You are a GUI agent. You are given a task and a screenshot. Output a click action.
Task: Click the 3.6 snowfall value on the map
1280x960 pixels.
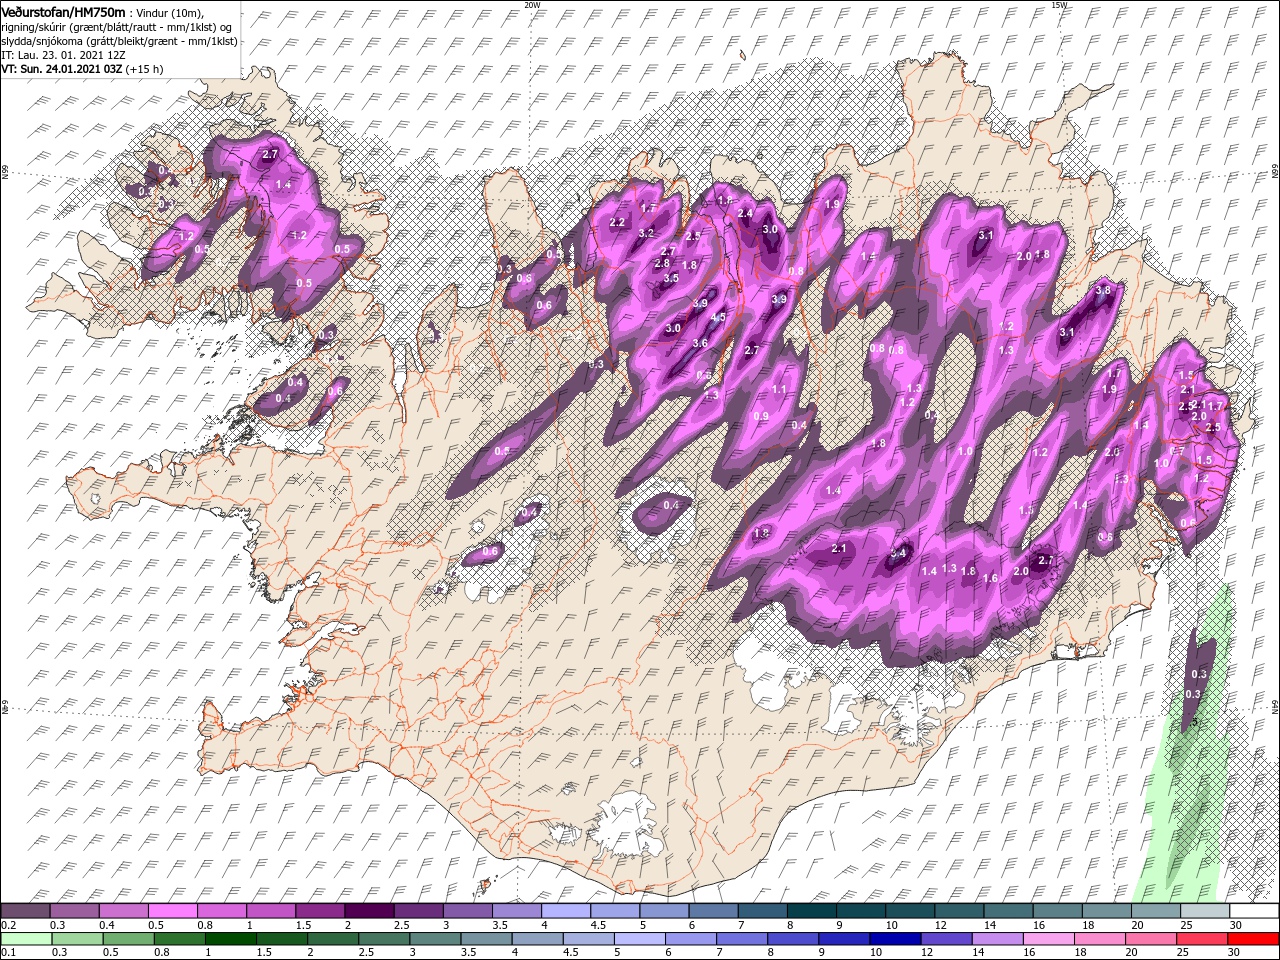pyautogui.click(x=700, y=344)
